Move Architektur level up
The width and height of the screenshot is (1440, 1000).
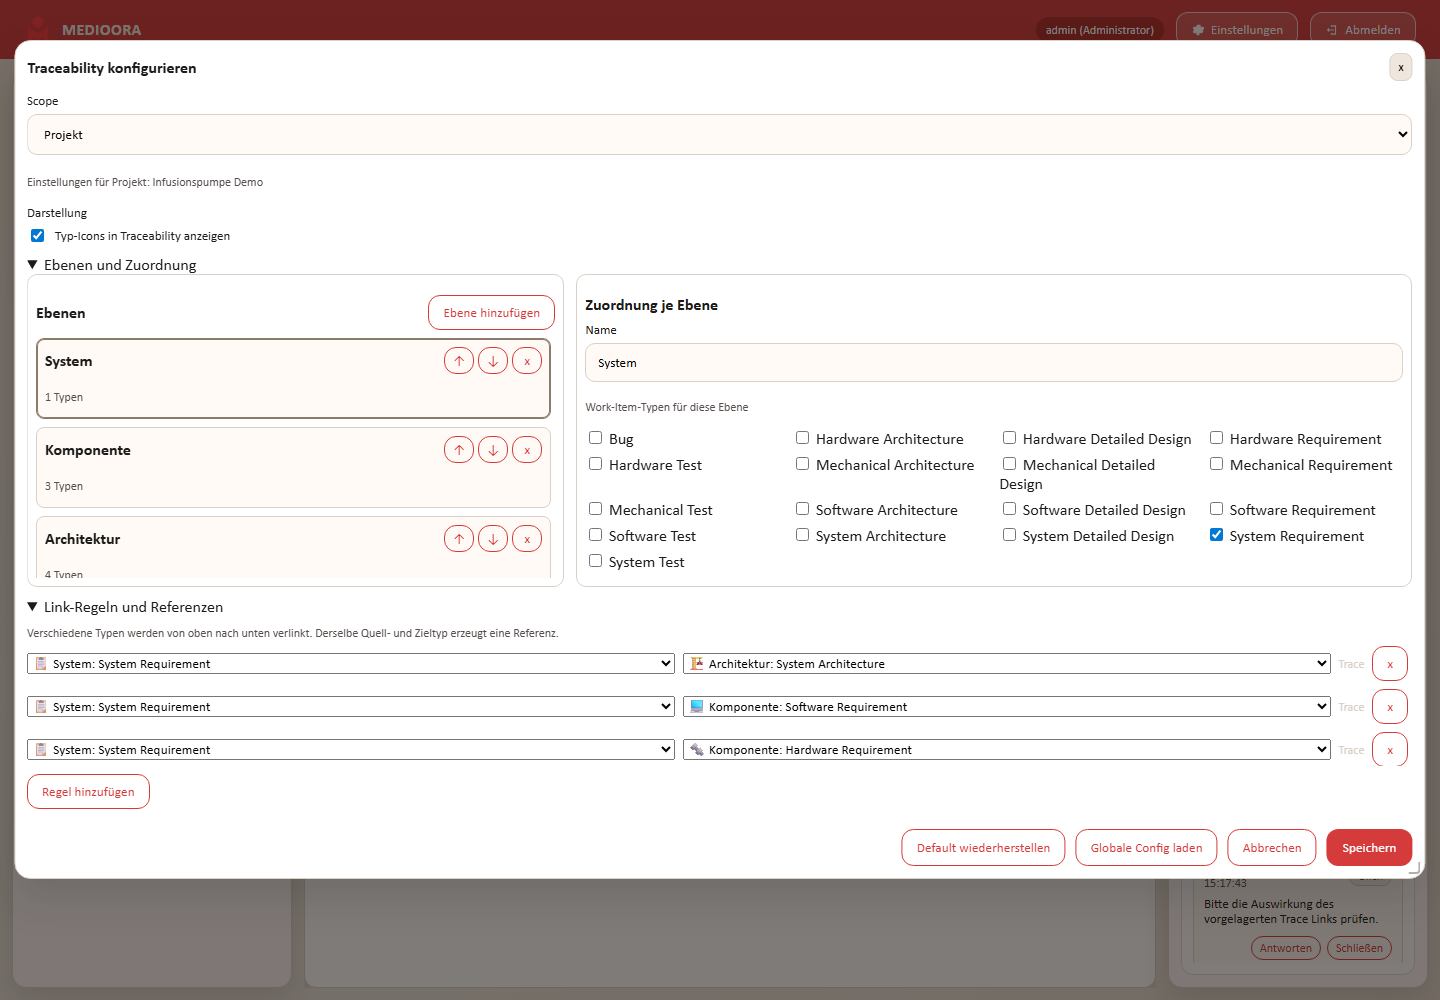pyautogui.click(x=459, y=539)
